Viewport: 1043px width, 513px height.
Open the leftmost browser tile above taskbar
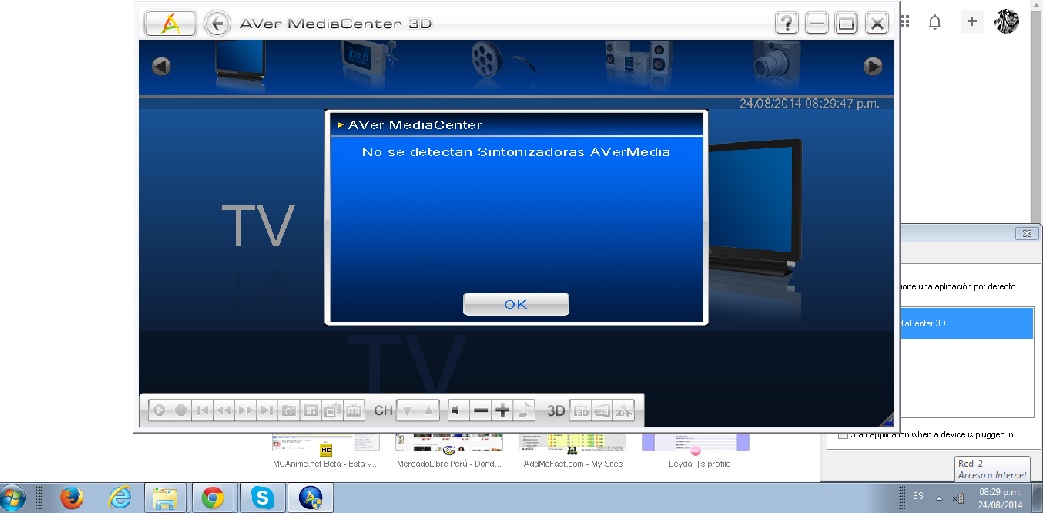326,450
